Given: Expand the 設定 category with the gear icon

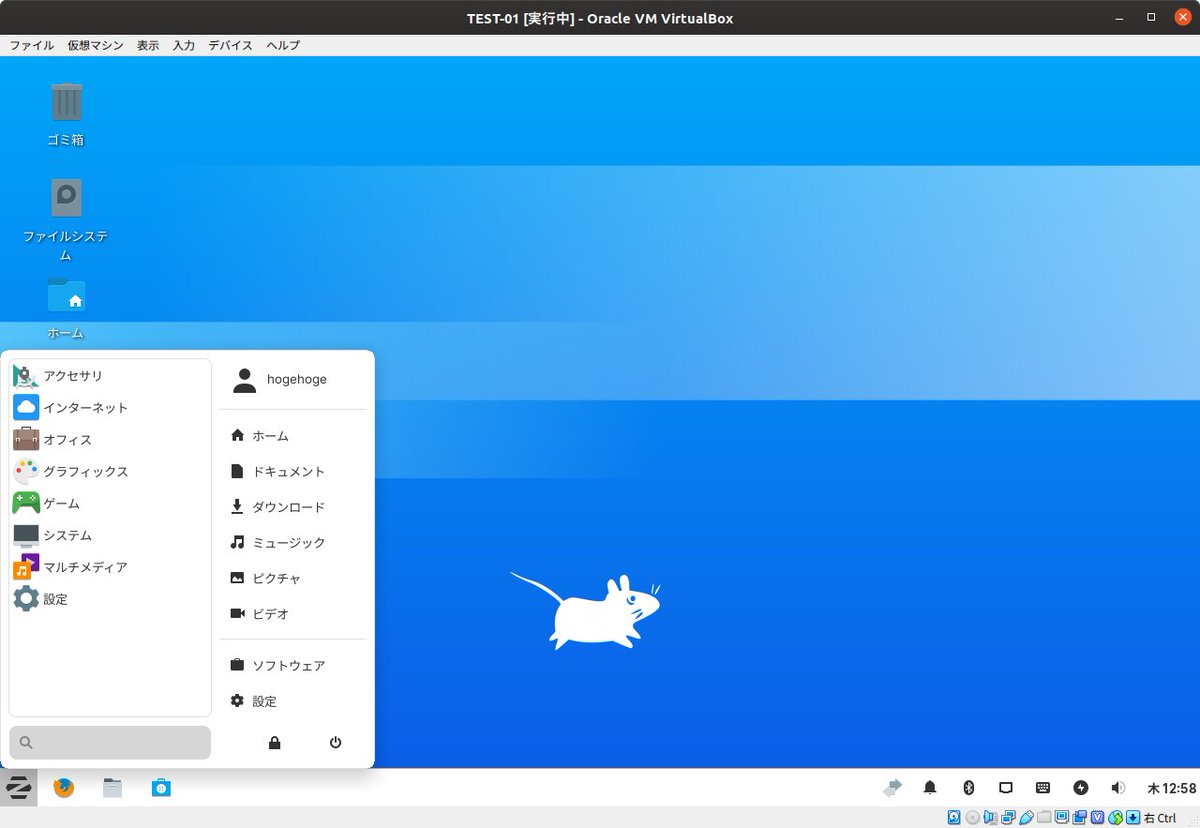Looking at the screenshot, I should click(x=110, y=599).
